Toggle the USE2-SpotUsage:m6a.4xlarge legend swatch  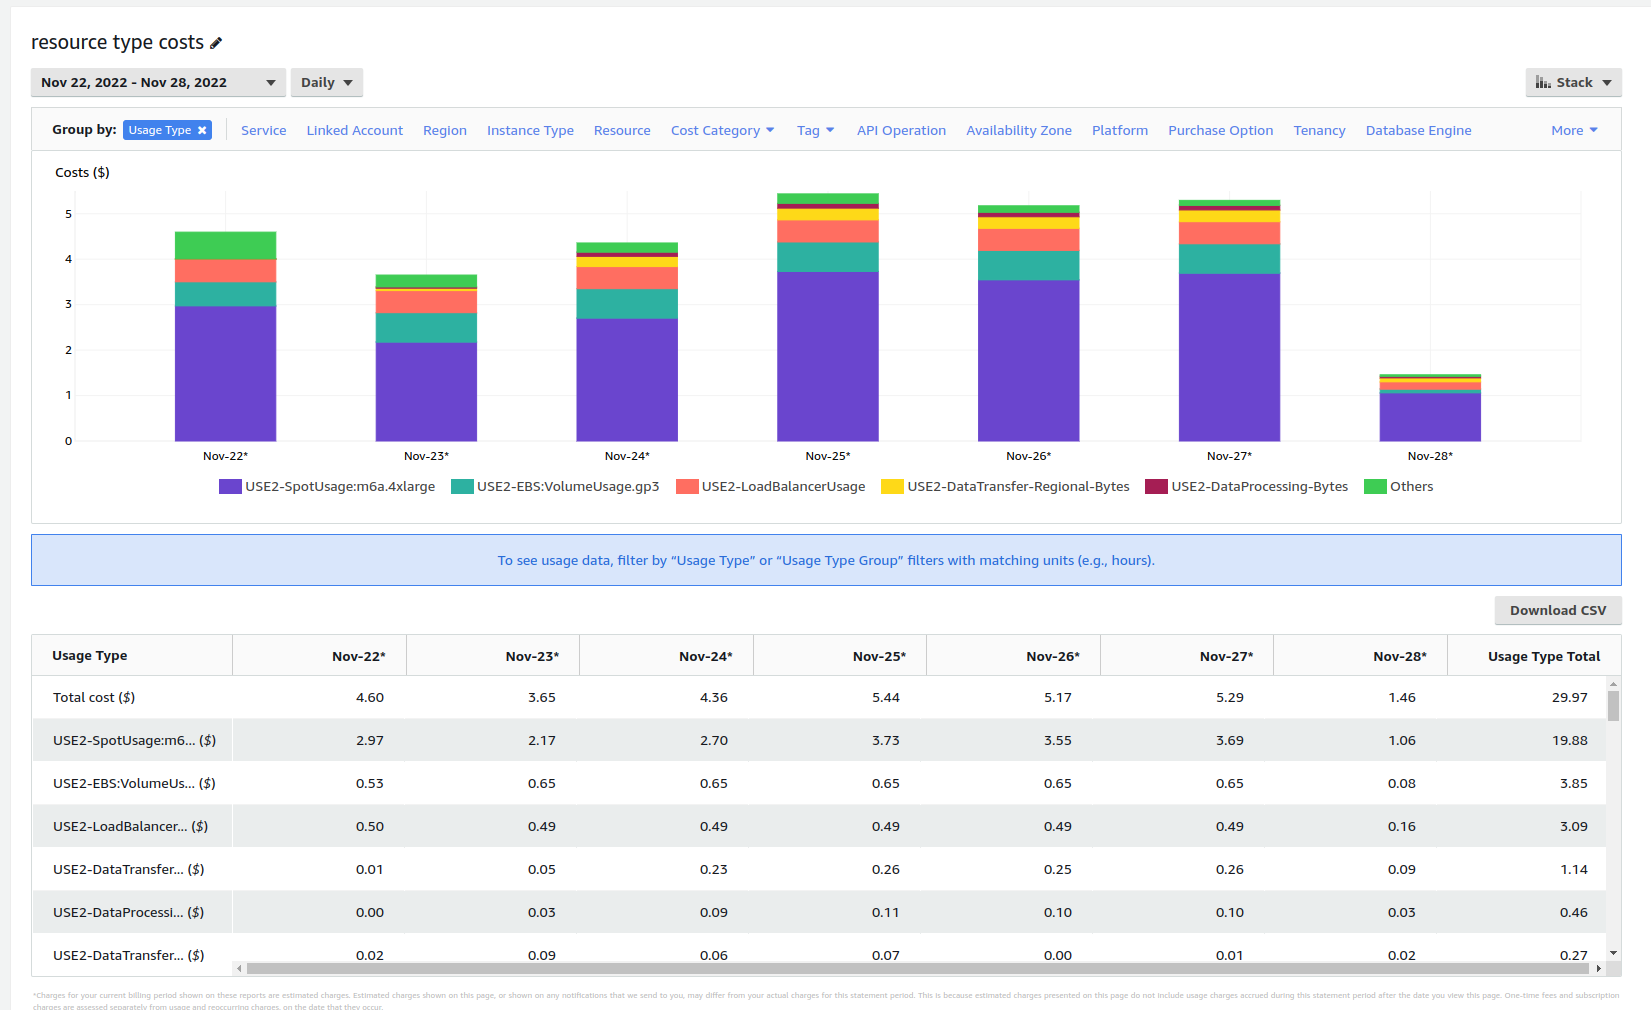(230, 487)
